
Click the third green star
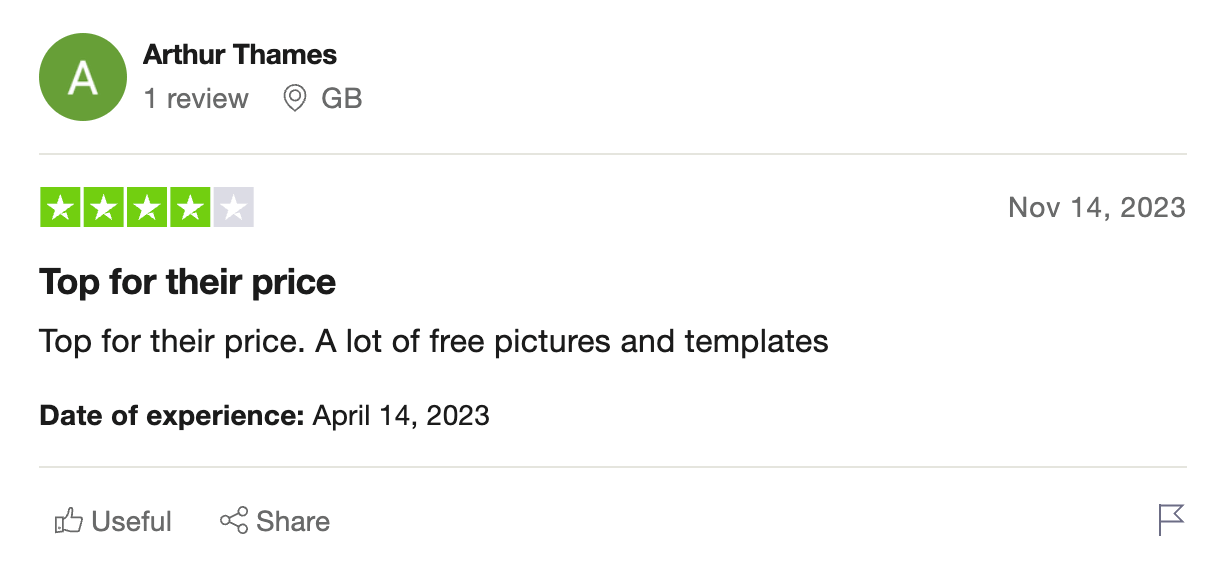pos(146,208)
